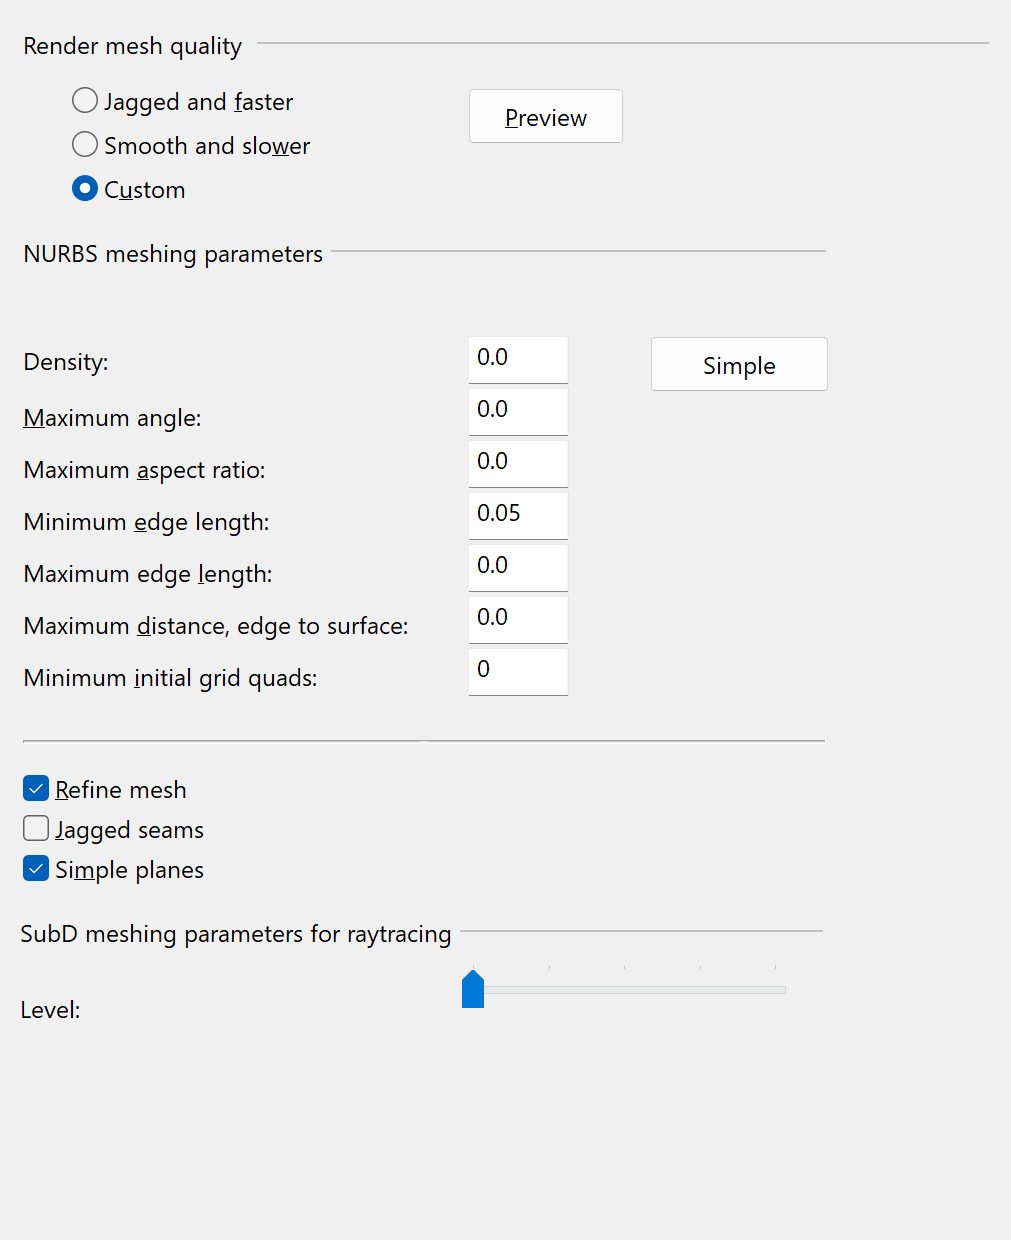Edit the Minimum edge length value
This screenshot has height=1240, width=1011.
[518, 515]
